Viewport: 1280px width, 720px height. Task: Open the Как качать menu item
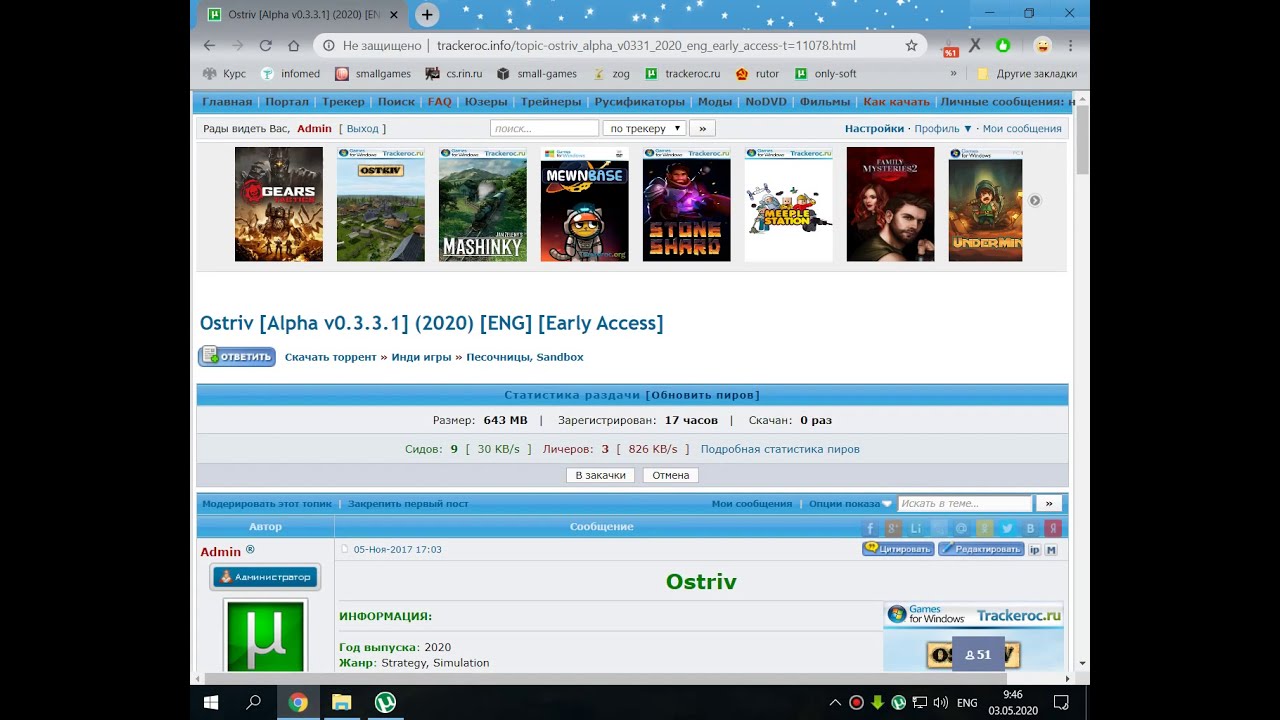coord(896,101)
